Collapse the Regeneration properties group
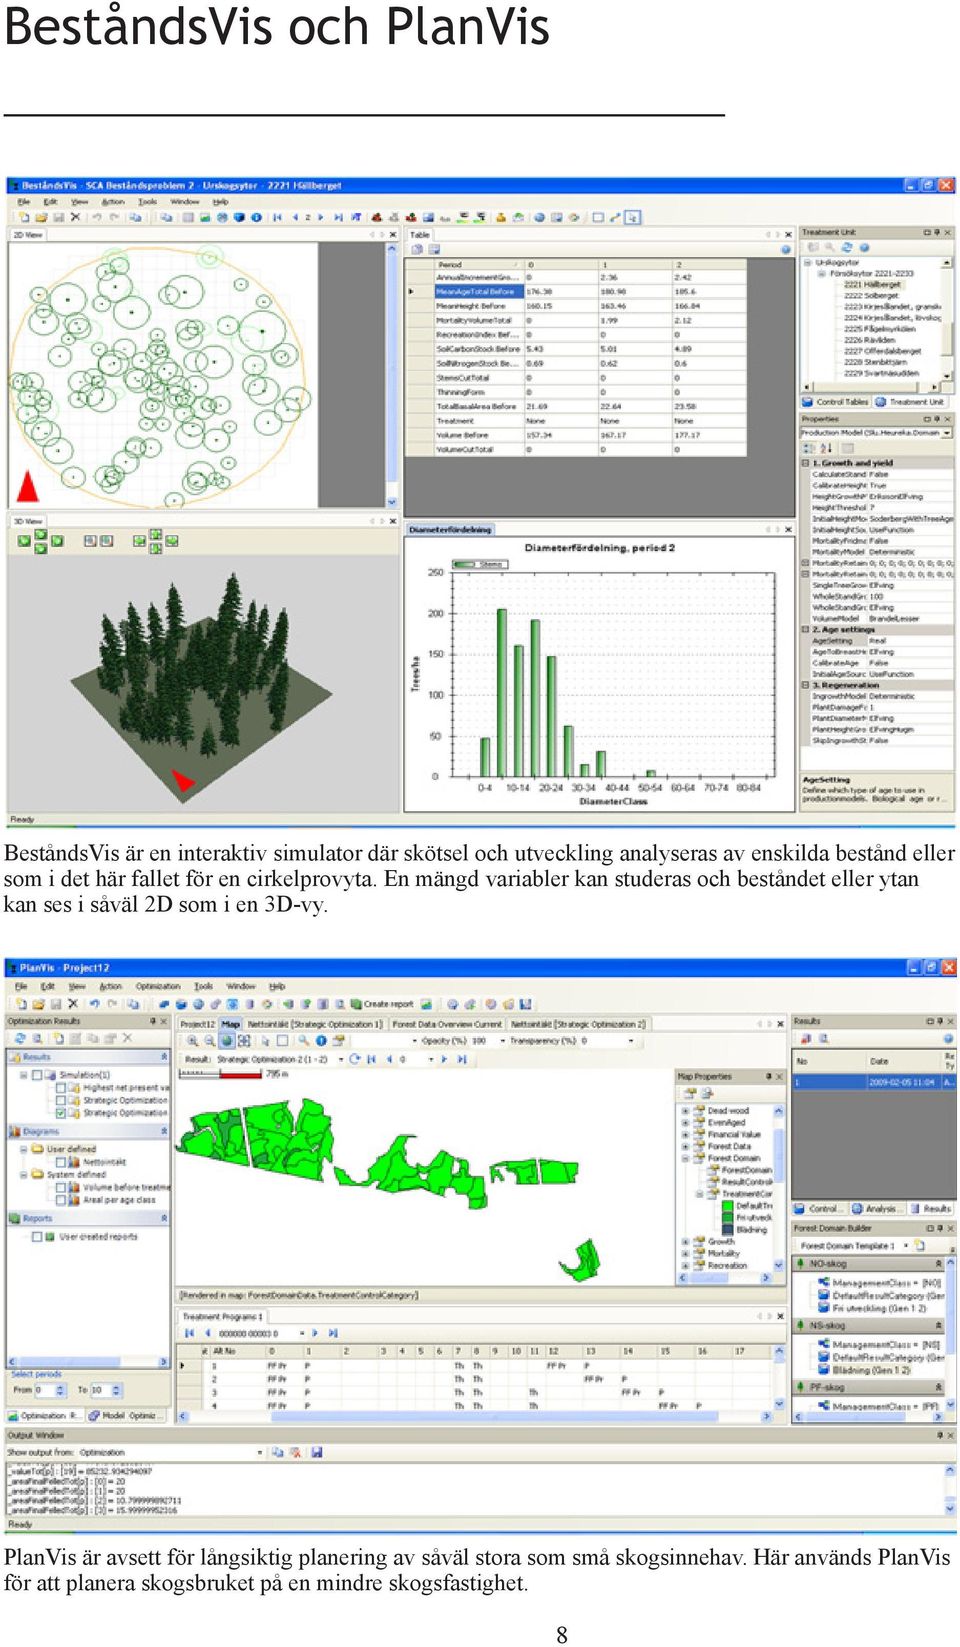The width and height of the screenshot is (960, 1647). [x=806, y=686]
